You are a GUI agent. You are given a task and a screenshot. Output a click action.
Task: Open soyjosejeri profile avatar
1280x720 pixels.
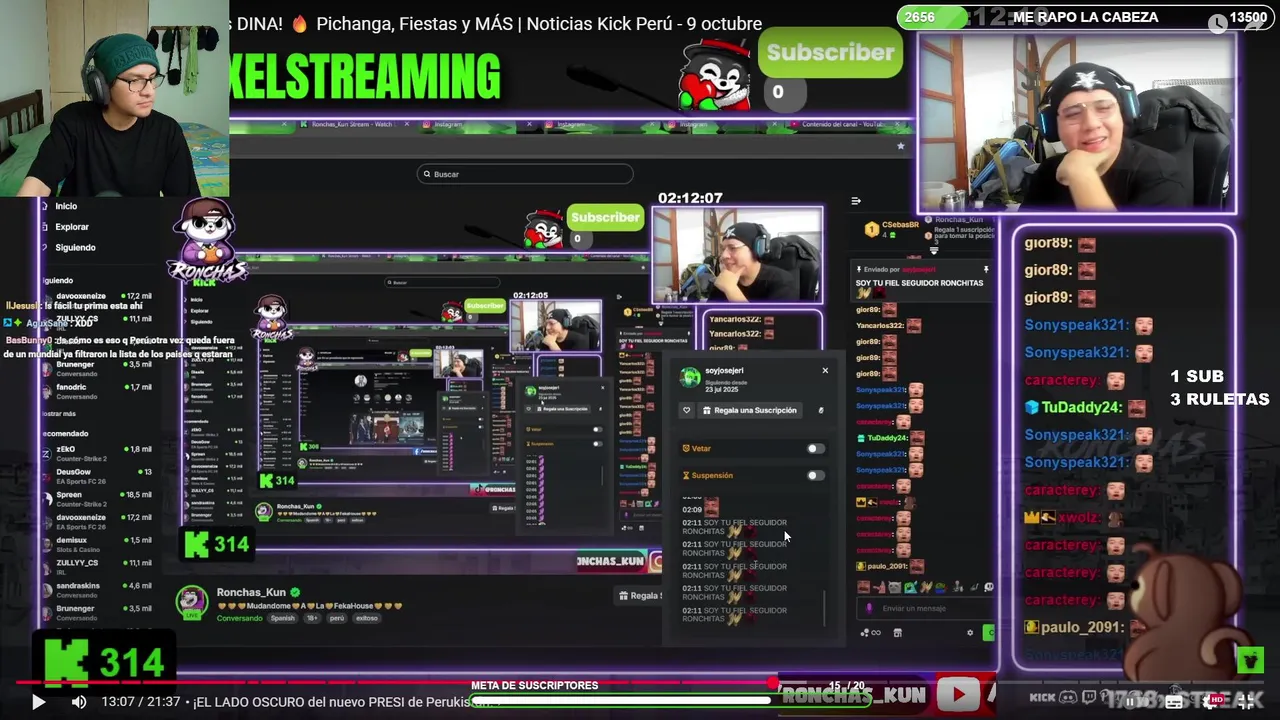coord(690,377)
